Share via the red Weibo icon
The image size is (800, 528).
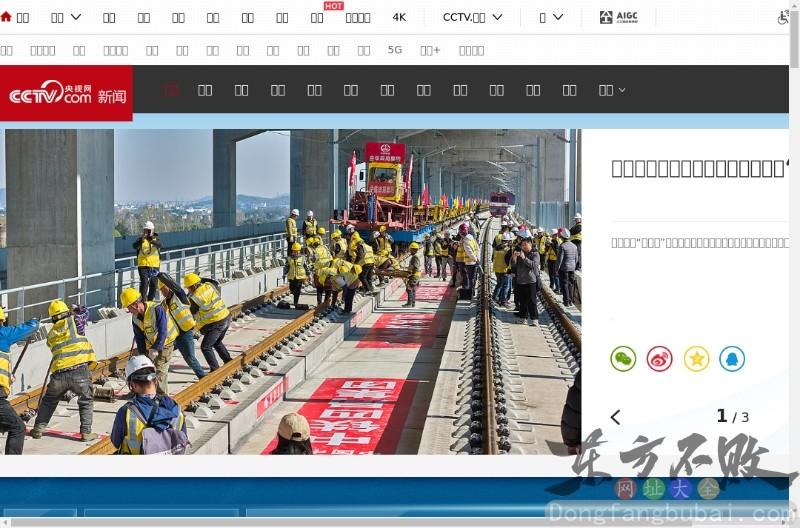pos(659,359)
